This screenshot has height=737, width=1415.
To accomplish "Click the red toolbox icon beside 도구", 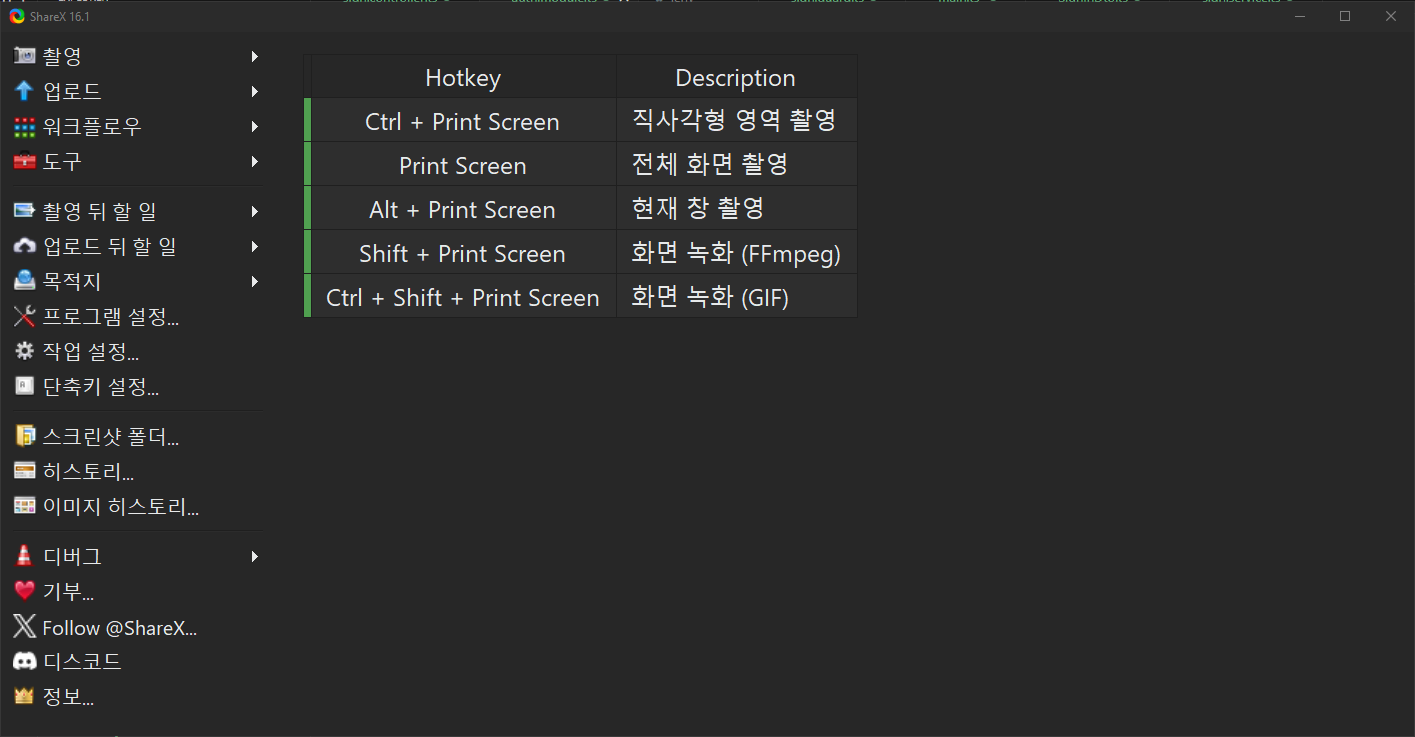I will [x=25, y=161].
